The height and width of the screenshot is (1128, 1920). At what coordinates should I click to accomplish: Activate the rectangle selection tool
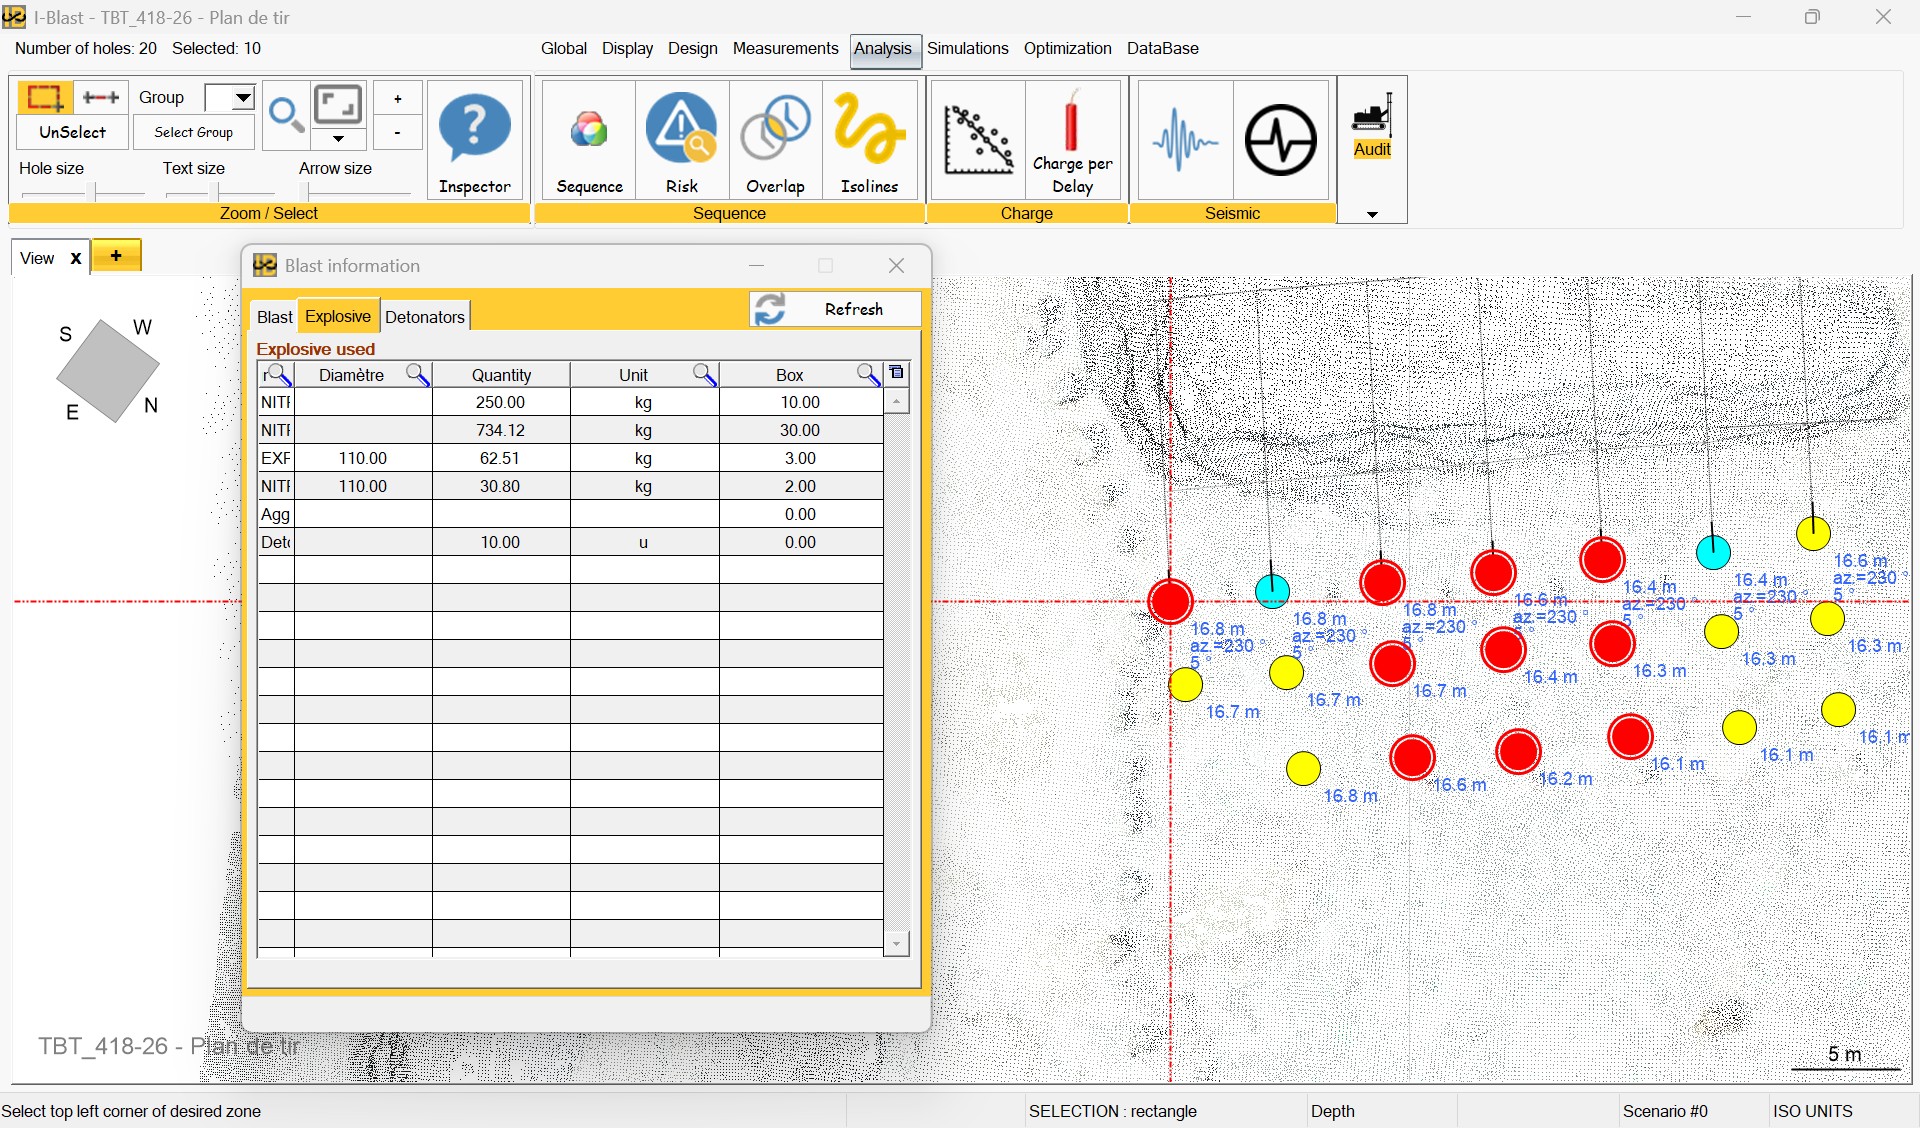click(43, 97)
